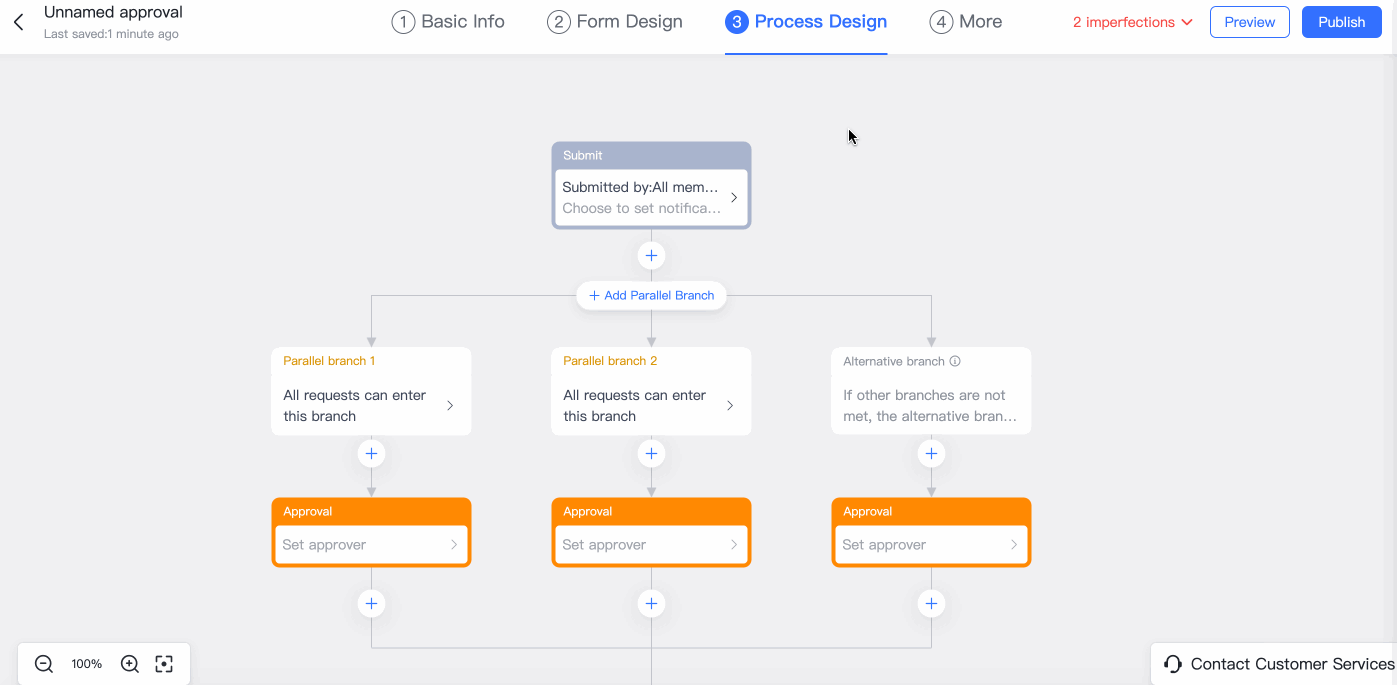The width and height of the screenshot is (1397, 685).
Task: Click the headset icon next to Contact Customer Services
Action: [1172, 663]
